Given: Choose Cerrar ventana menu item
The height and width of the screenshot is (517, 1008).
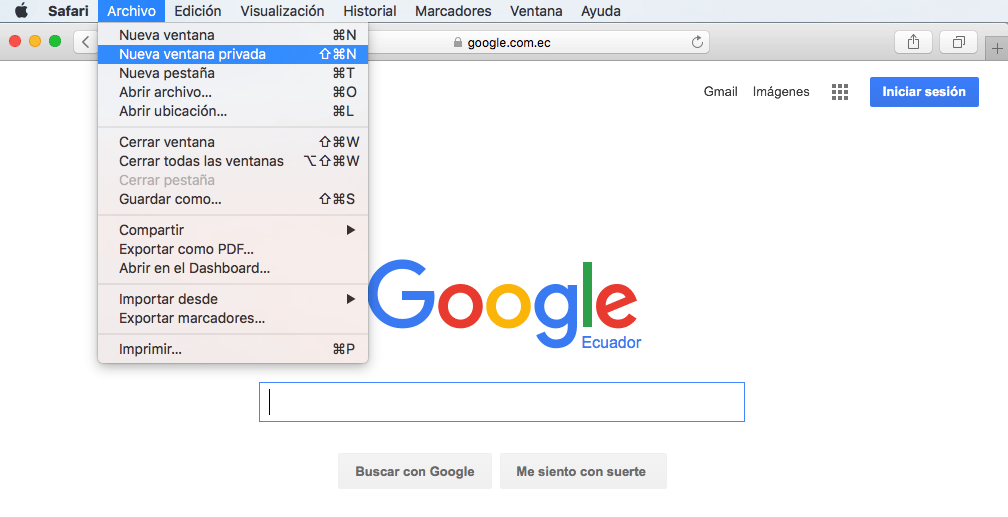Looking at the screenshot, I should pos(233,142).
